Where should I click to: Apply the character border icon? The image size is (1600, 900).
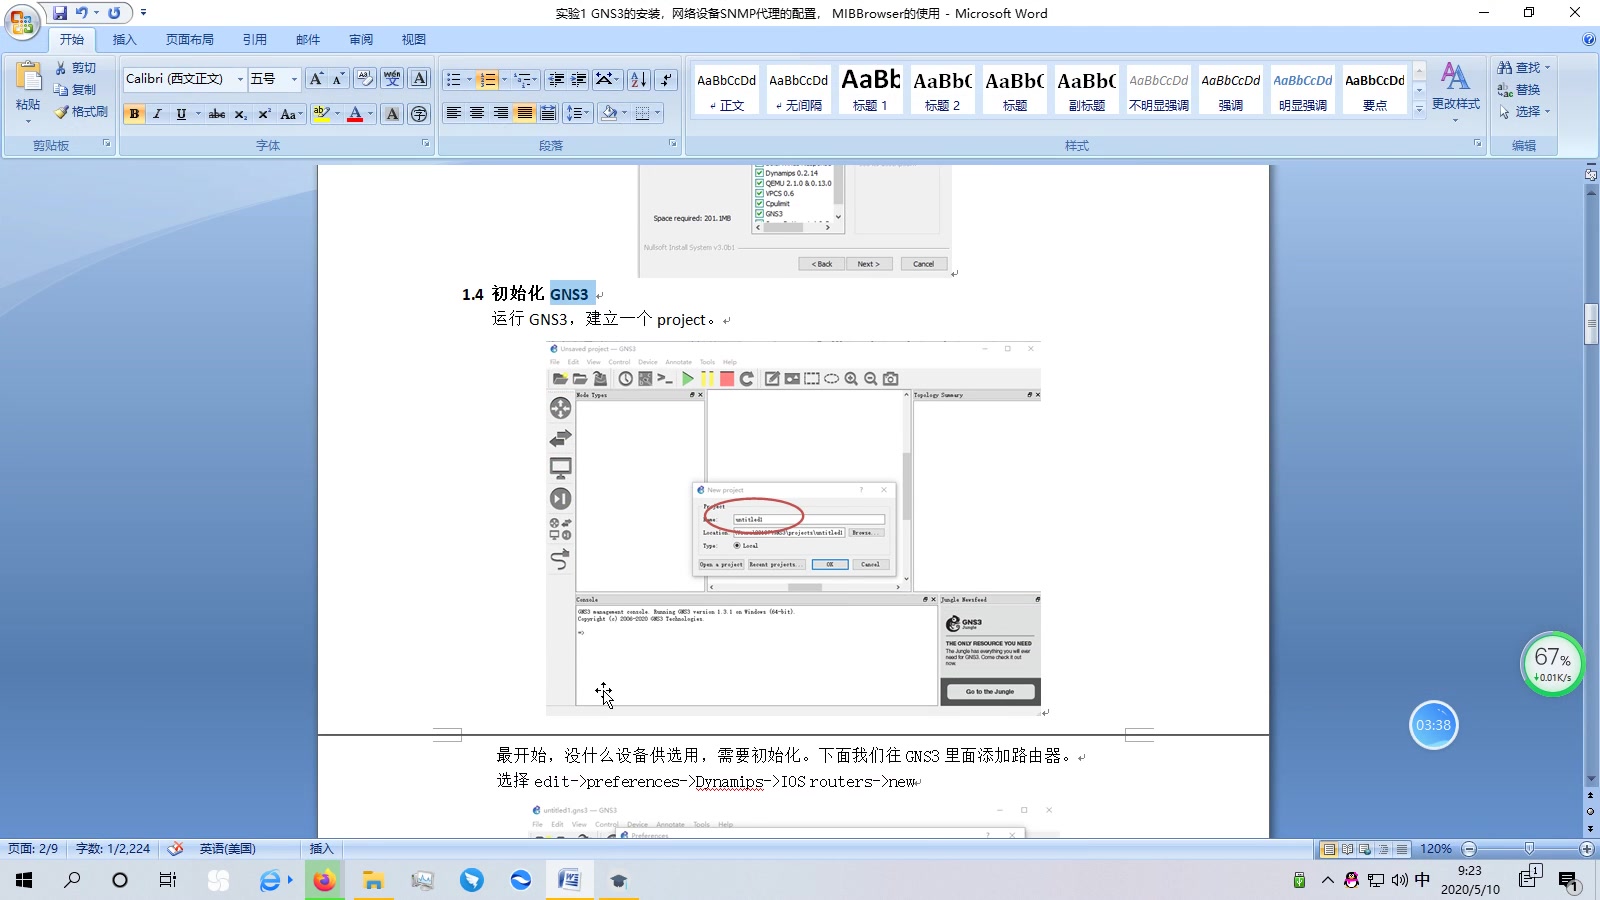tap(419, 79)
